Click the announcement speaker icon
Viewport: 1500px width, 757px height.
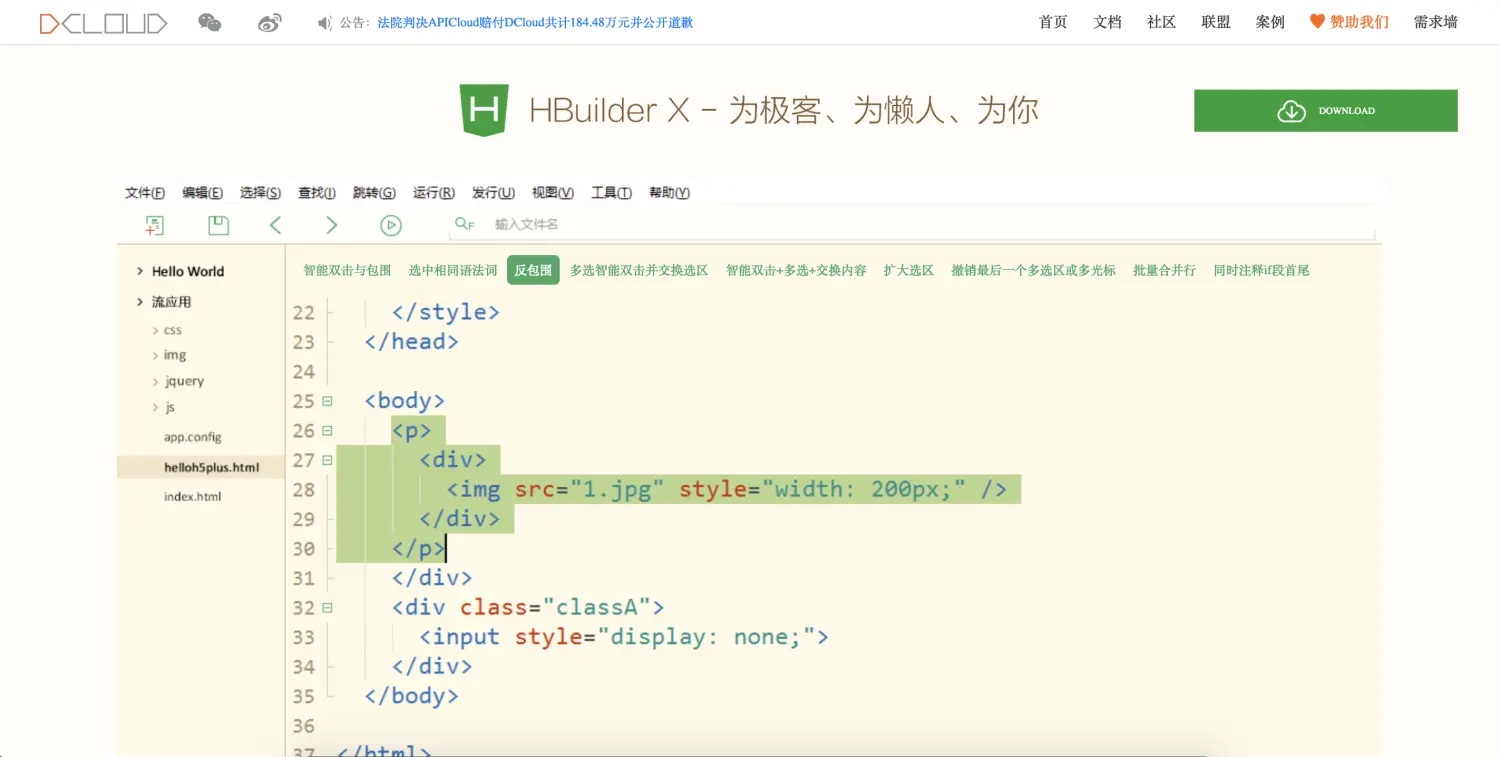325,23
